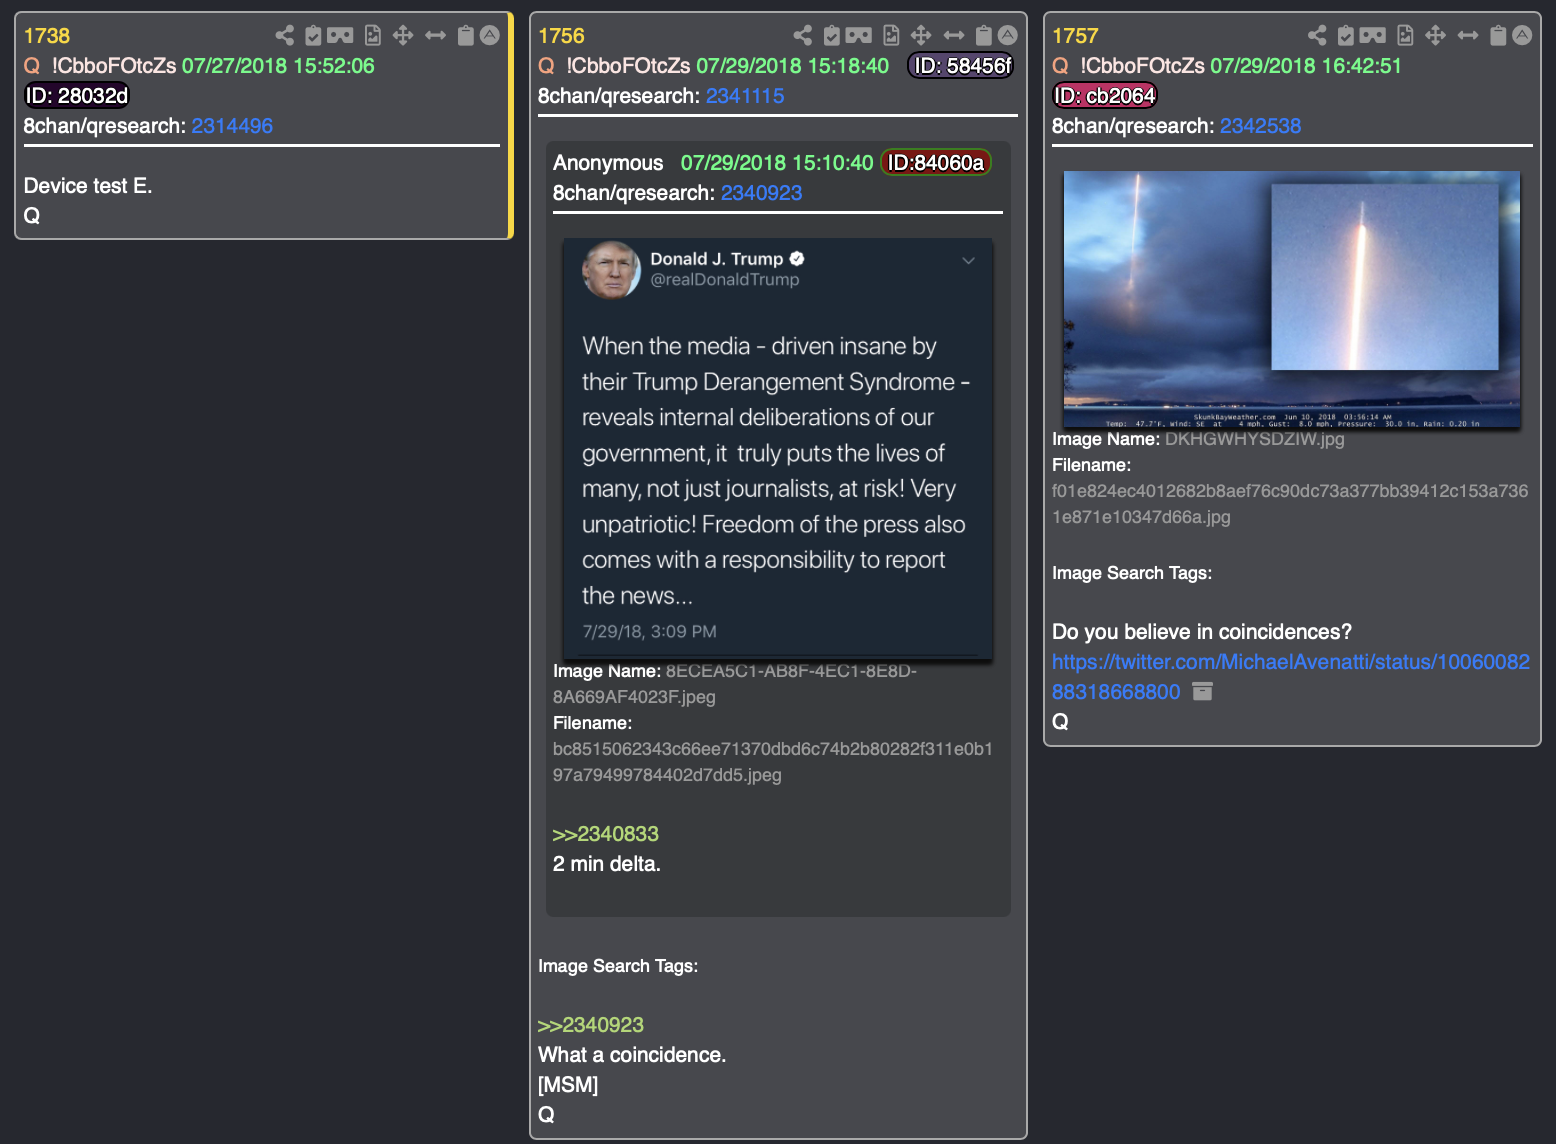1556x1144 pixels.
Task: Open 8chan link 2341115
Action: 745,96
